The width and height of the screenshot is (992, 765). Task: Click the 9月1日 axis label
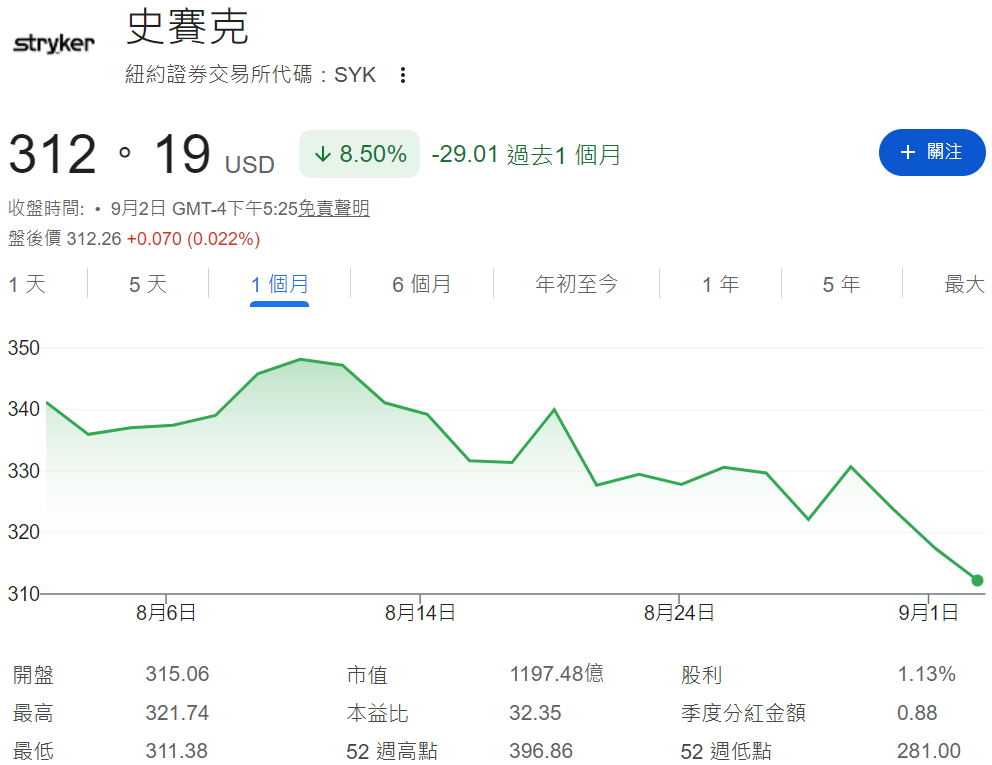click(x=928, y=613)
